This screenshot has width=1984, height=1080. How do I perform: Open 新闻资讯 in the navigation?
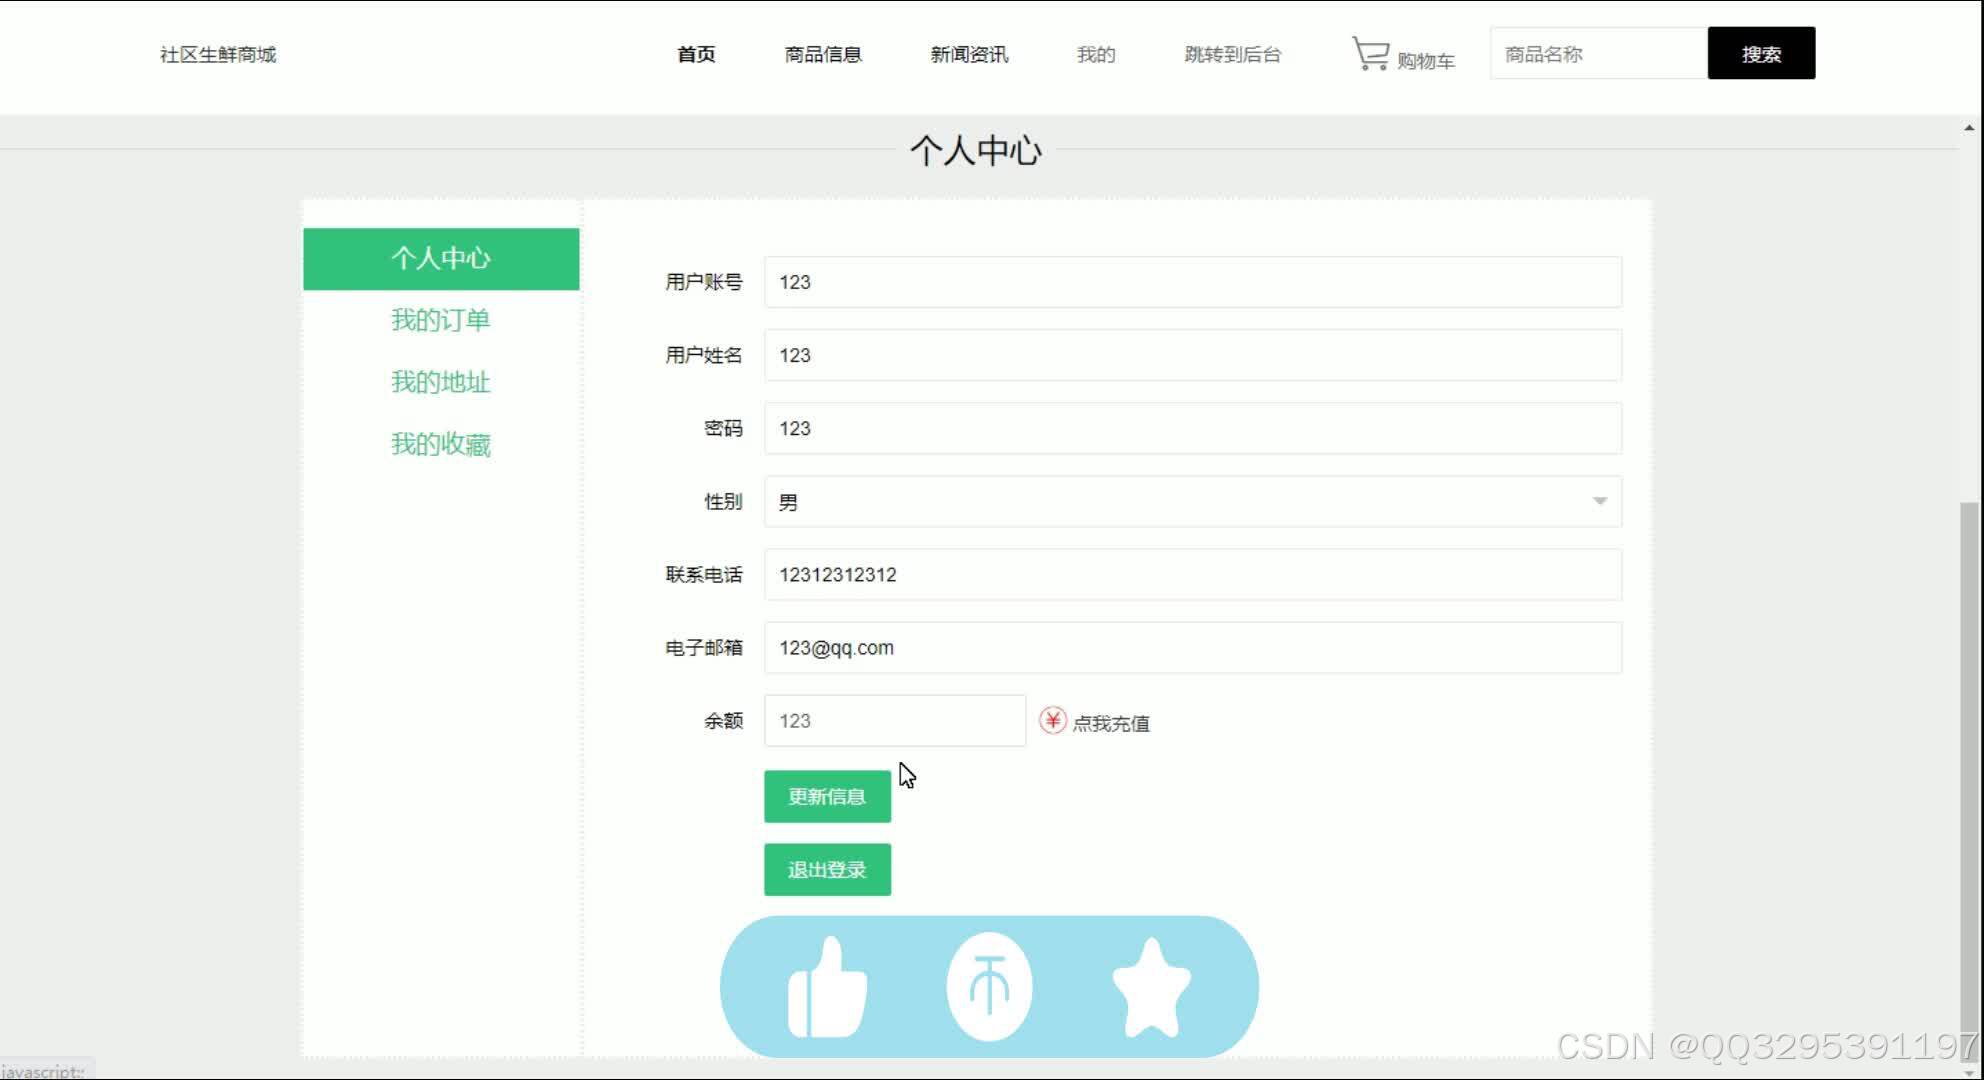pyautogui.click(x=969, y=54)
